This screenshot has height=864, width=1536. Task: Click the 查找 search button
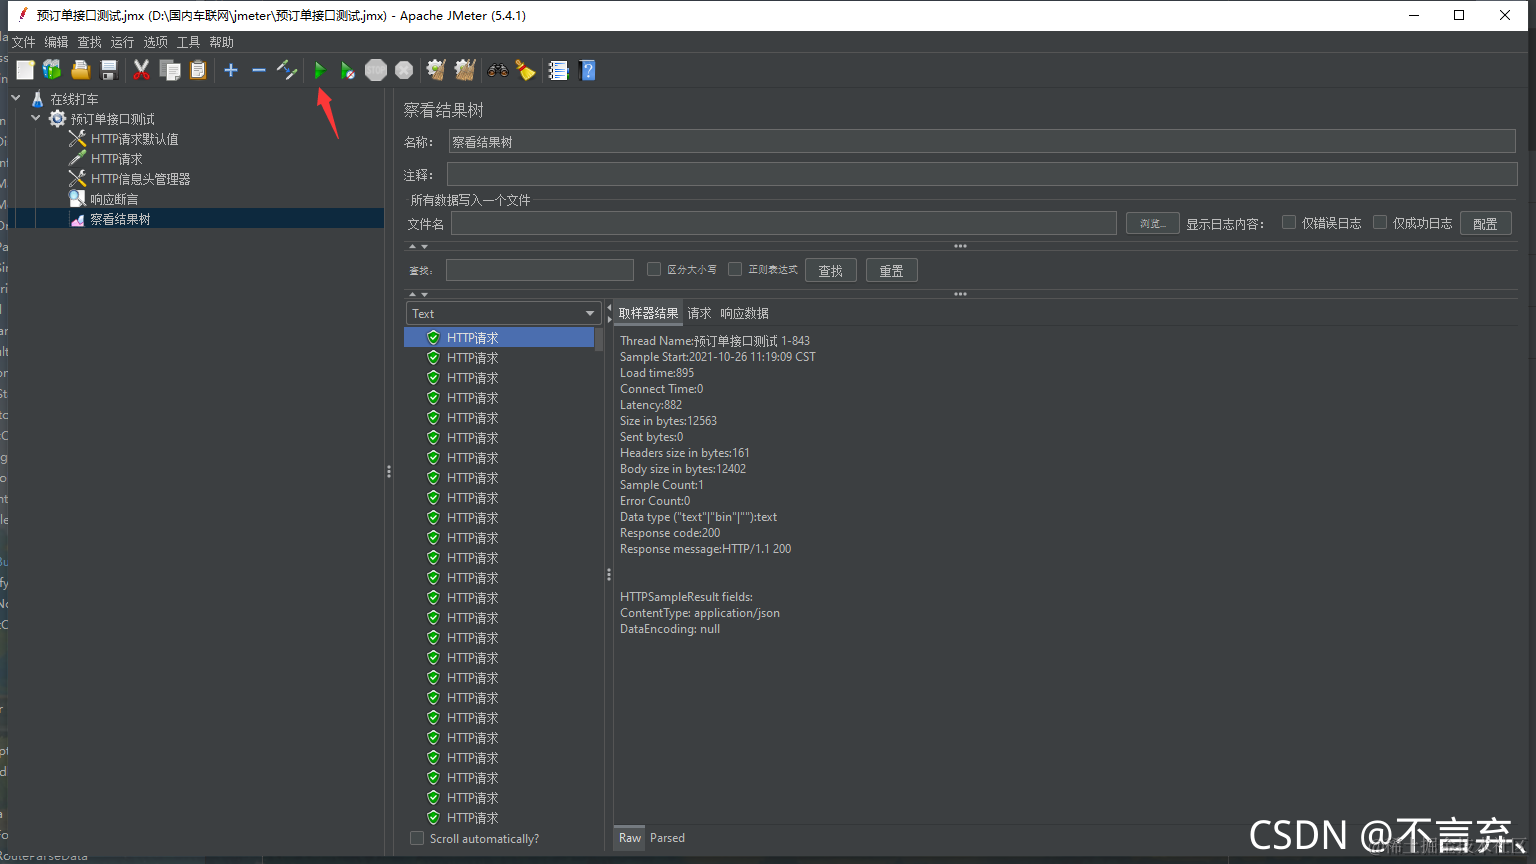coord(830,270)
